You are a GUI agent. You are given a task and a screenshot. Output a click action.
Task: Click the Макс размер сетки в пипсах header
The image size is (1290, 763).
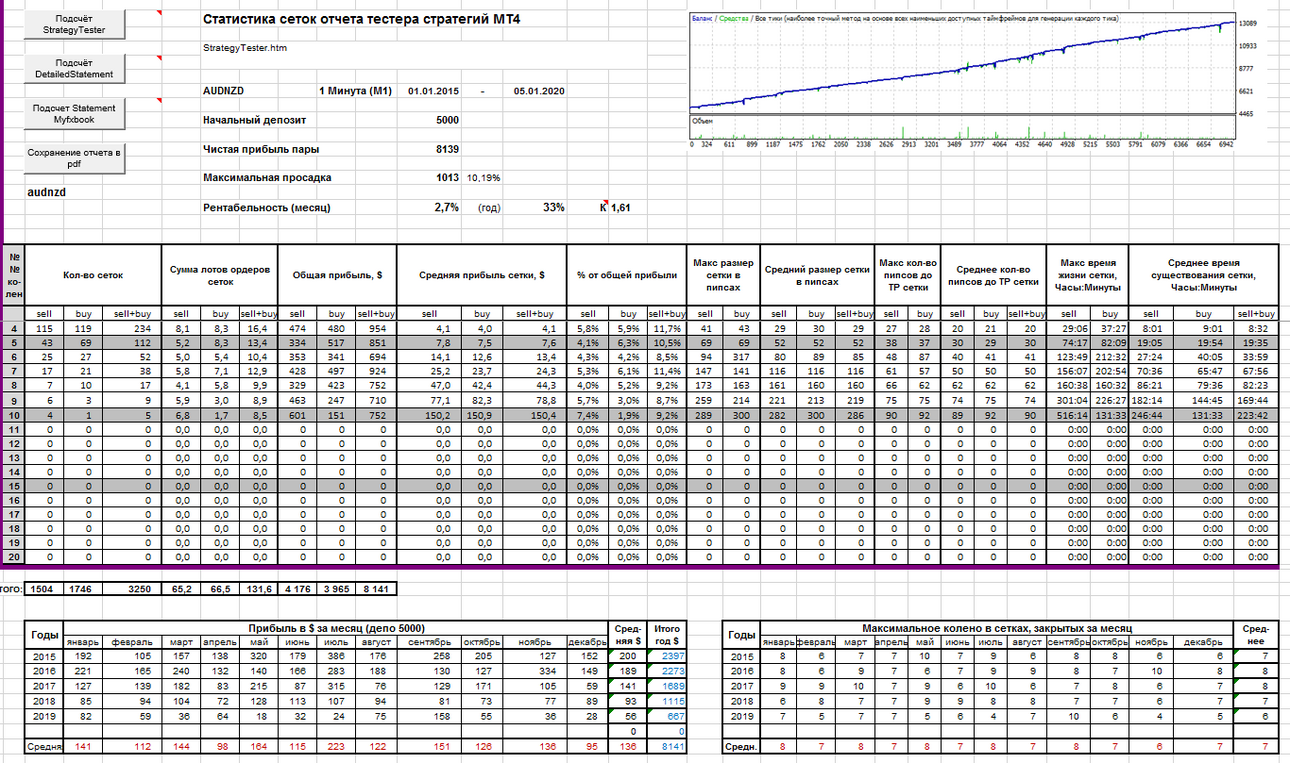[x=724, y=275]
